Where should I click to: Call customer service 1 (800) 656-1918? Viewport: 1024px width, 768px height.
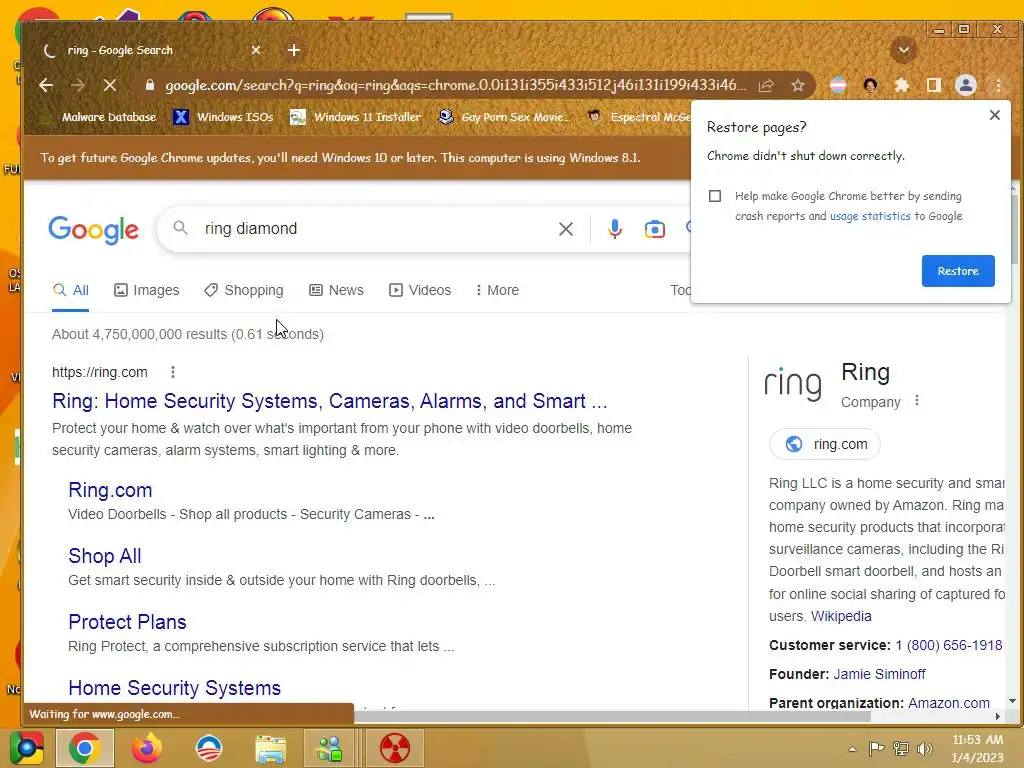click(x=948, y=646)
